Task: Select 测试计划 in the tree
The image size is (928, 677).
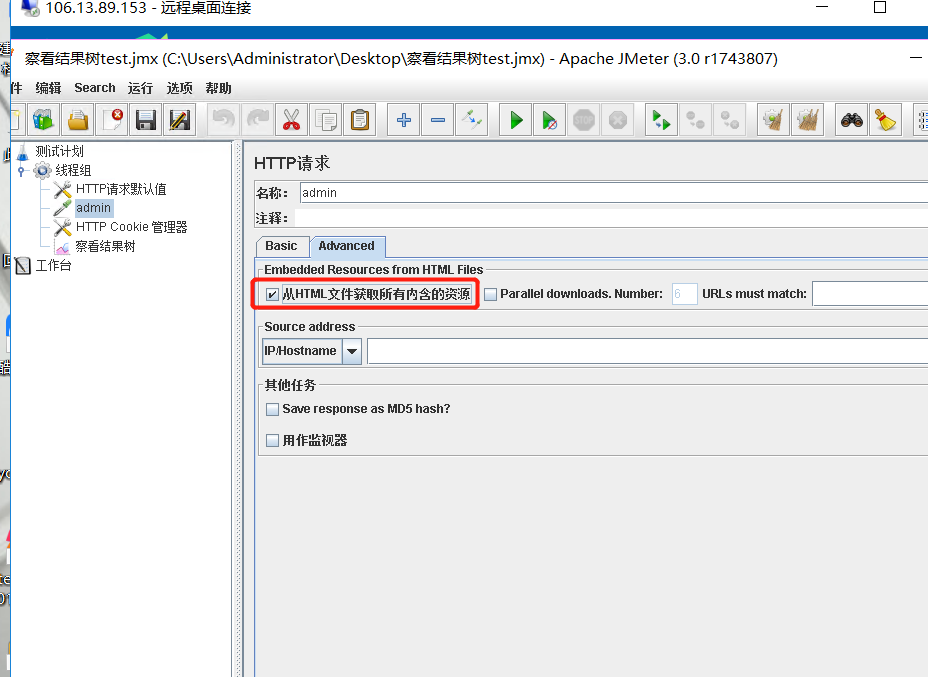Action: coord(59,151)
